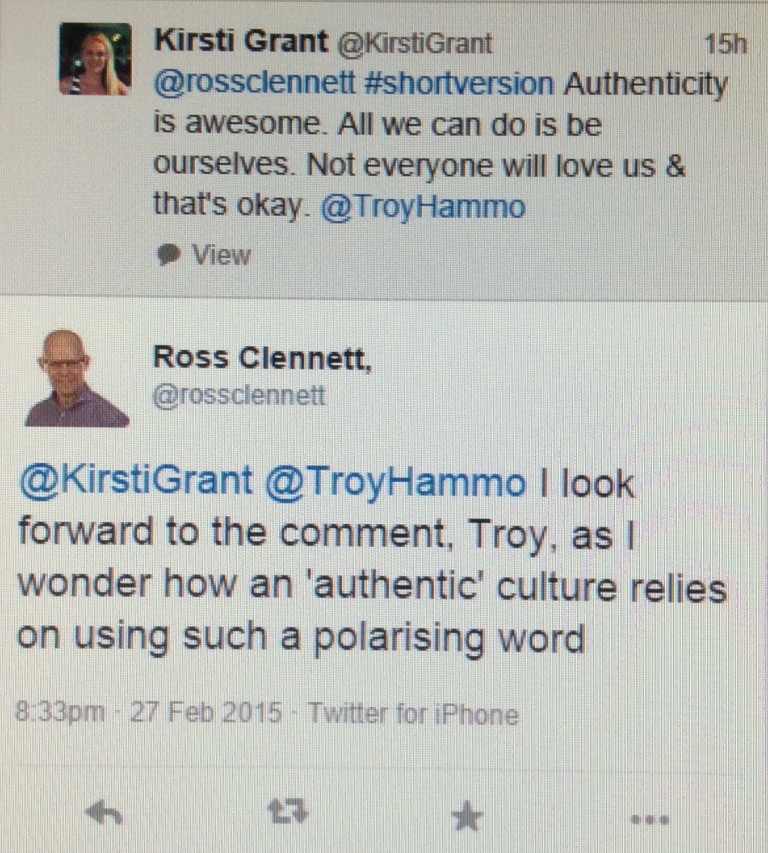Tap the reply arrow icon
The height and width of the screenshot is (853, 768).
(103, 814)
